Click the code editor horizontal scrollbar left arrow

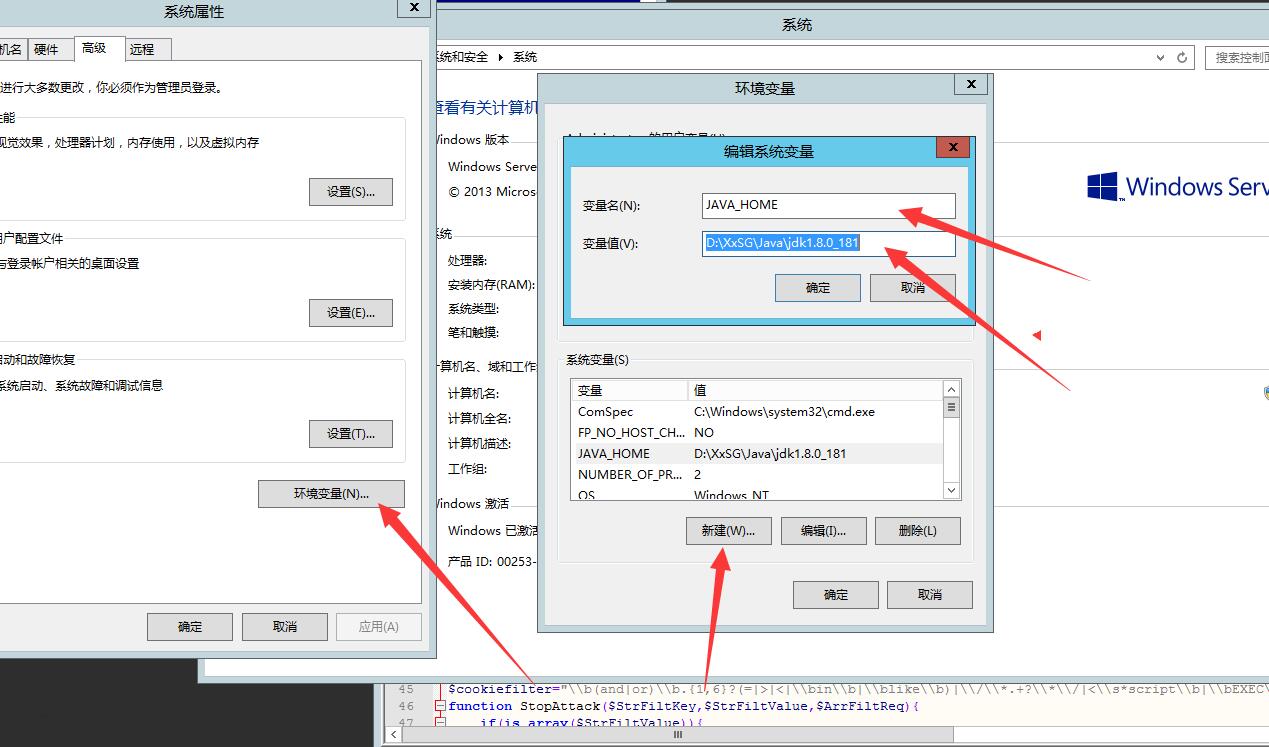pos(394,735)
